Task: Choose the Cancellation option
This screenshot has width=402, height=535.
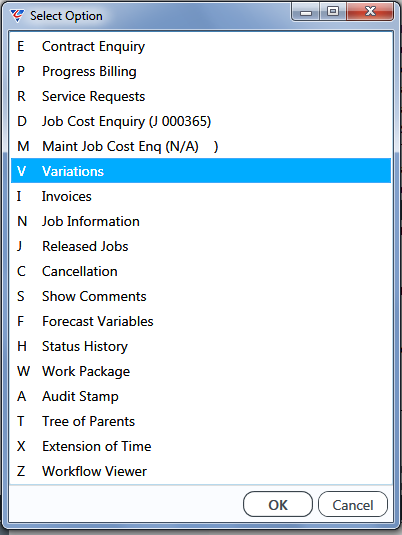Action: click(x=201, y=271)
